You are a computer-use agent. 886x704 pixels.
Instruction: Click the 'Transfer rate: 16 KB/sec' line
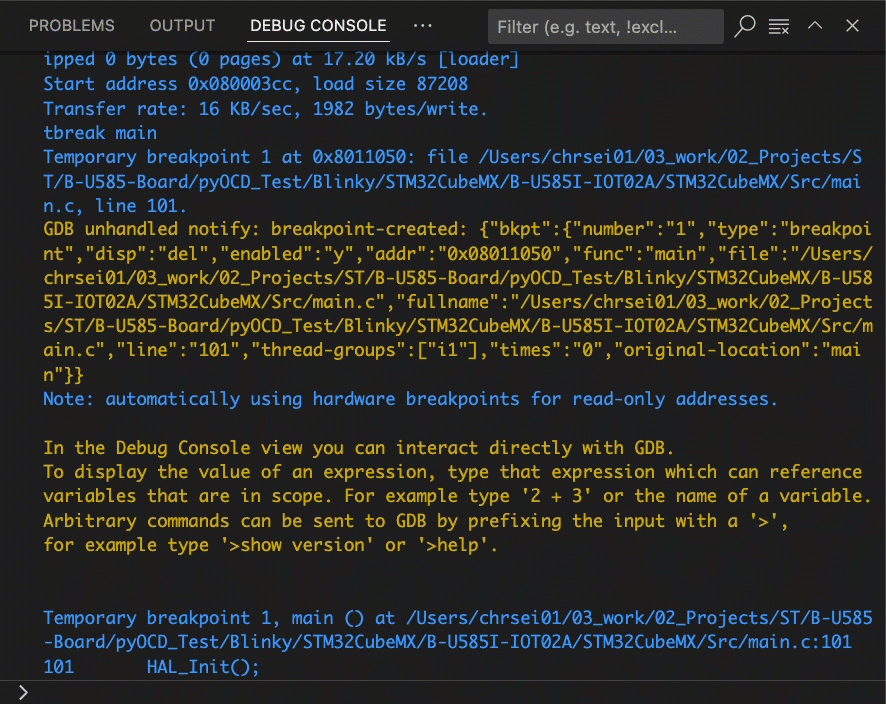coord(265,108)
